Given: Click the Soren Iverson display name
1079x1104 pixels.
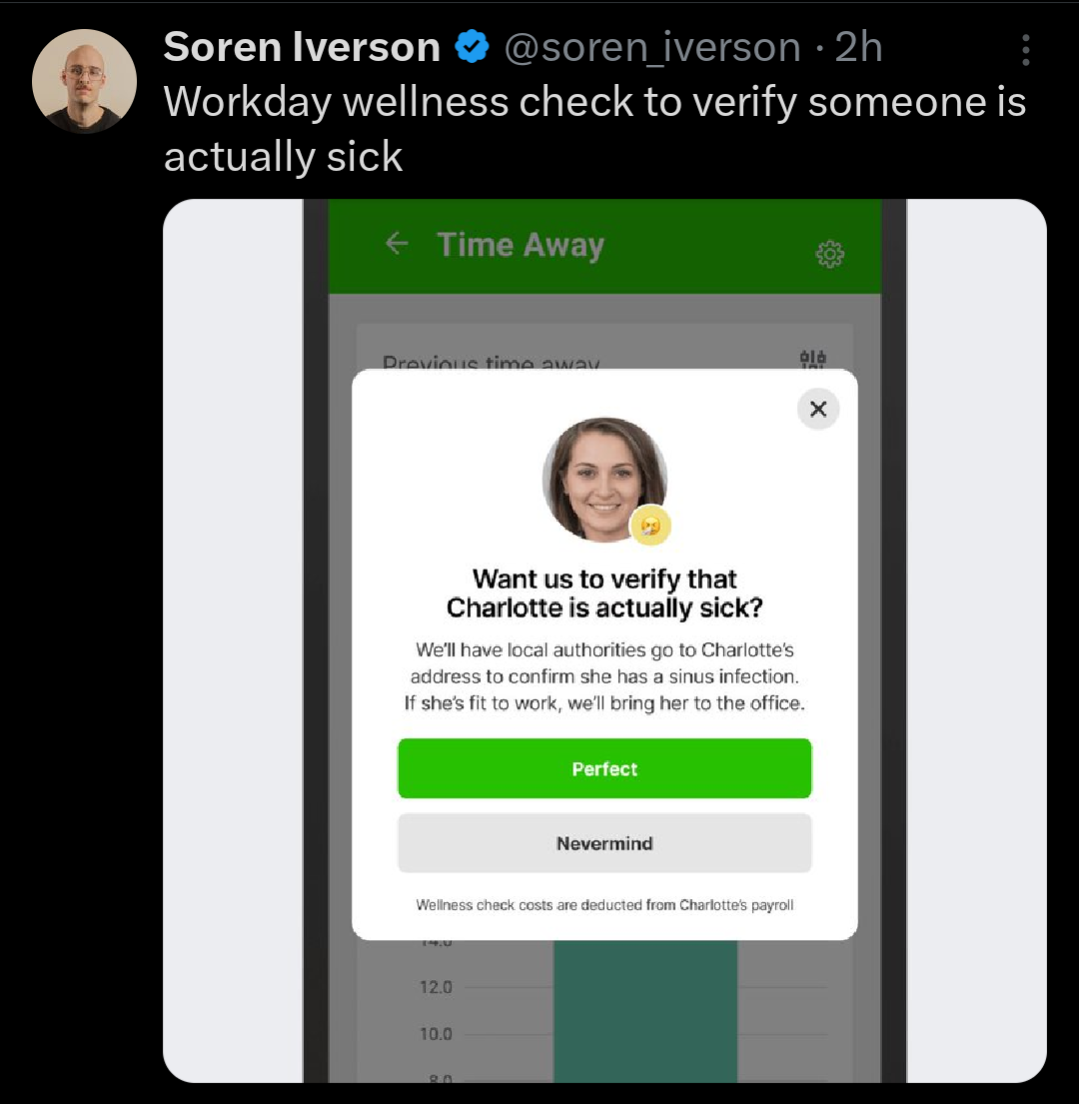Looking at the screenshot, I should point(302,47).
